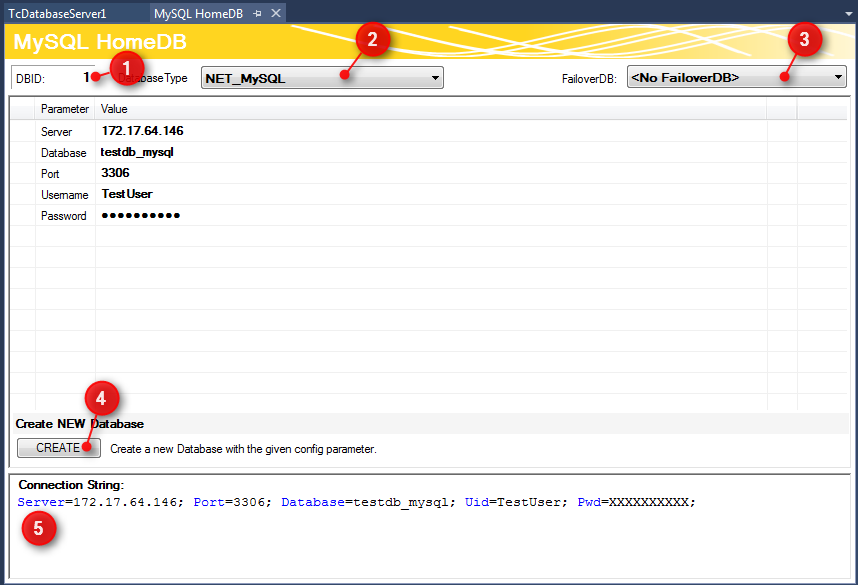Image resolution: width=858 pixels, height=585 pixels.
Task: Click the CREATE description text
Action: 244,449
